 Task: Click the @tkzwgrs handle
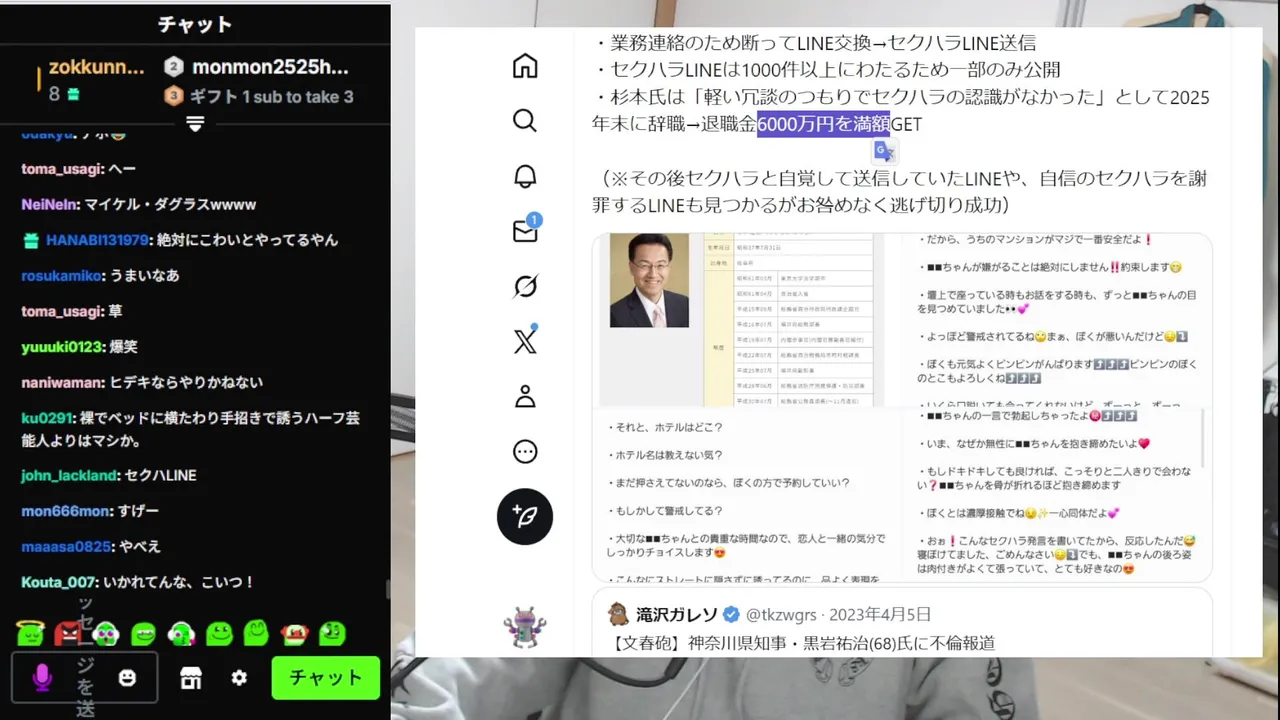tap(781, 614)
